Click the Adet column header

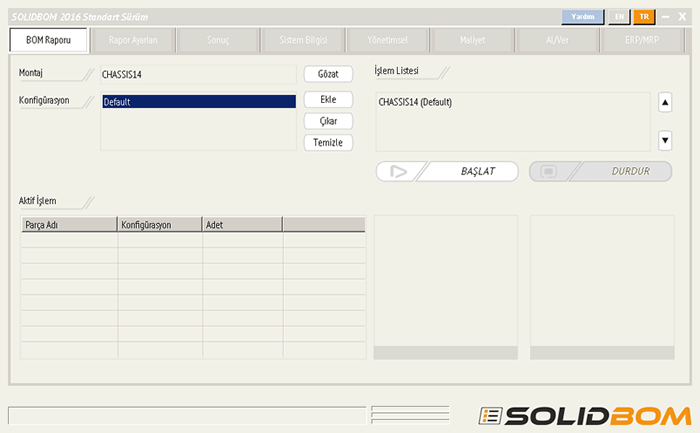(242, 225)
